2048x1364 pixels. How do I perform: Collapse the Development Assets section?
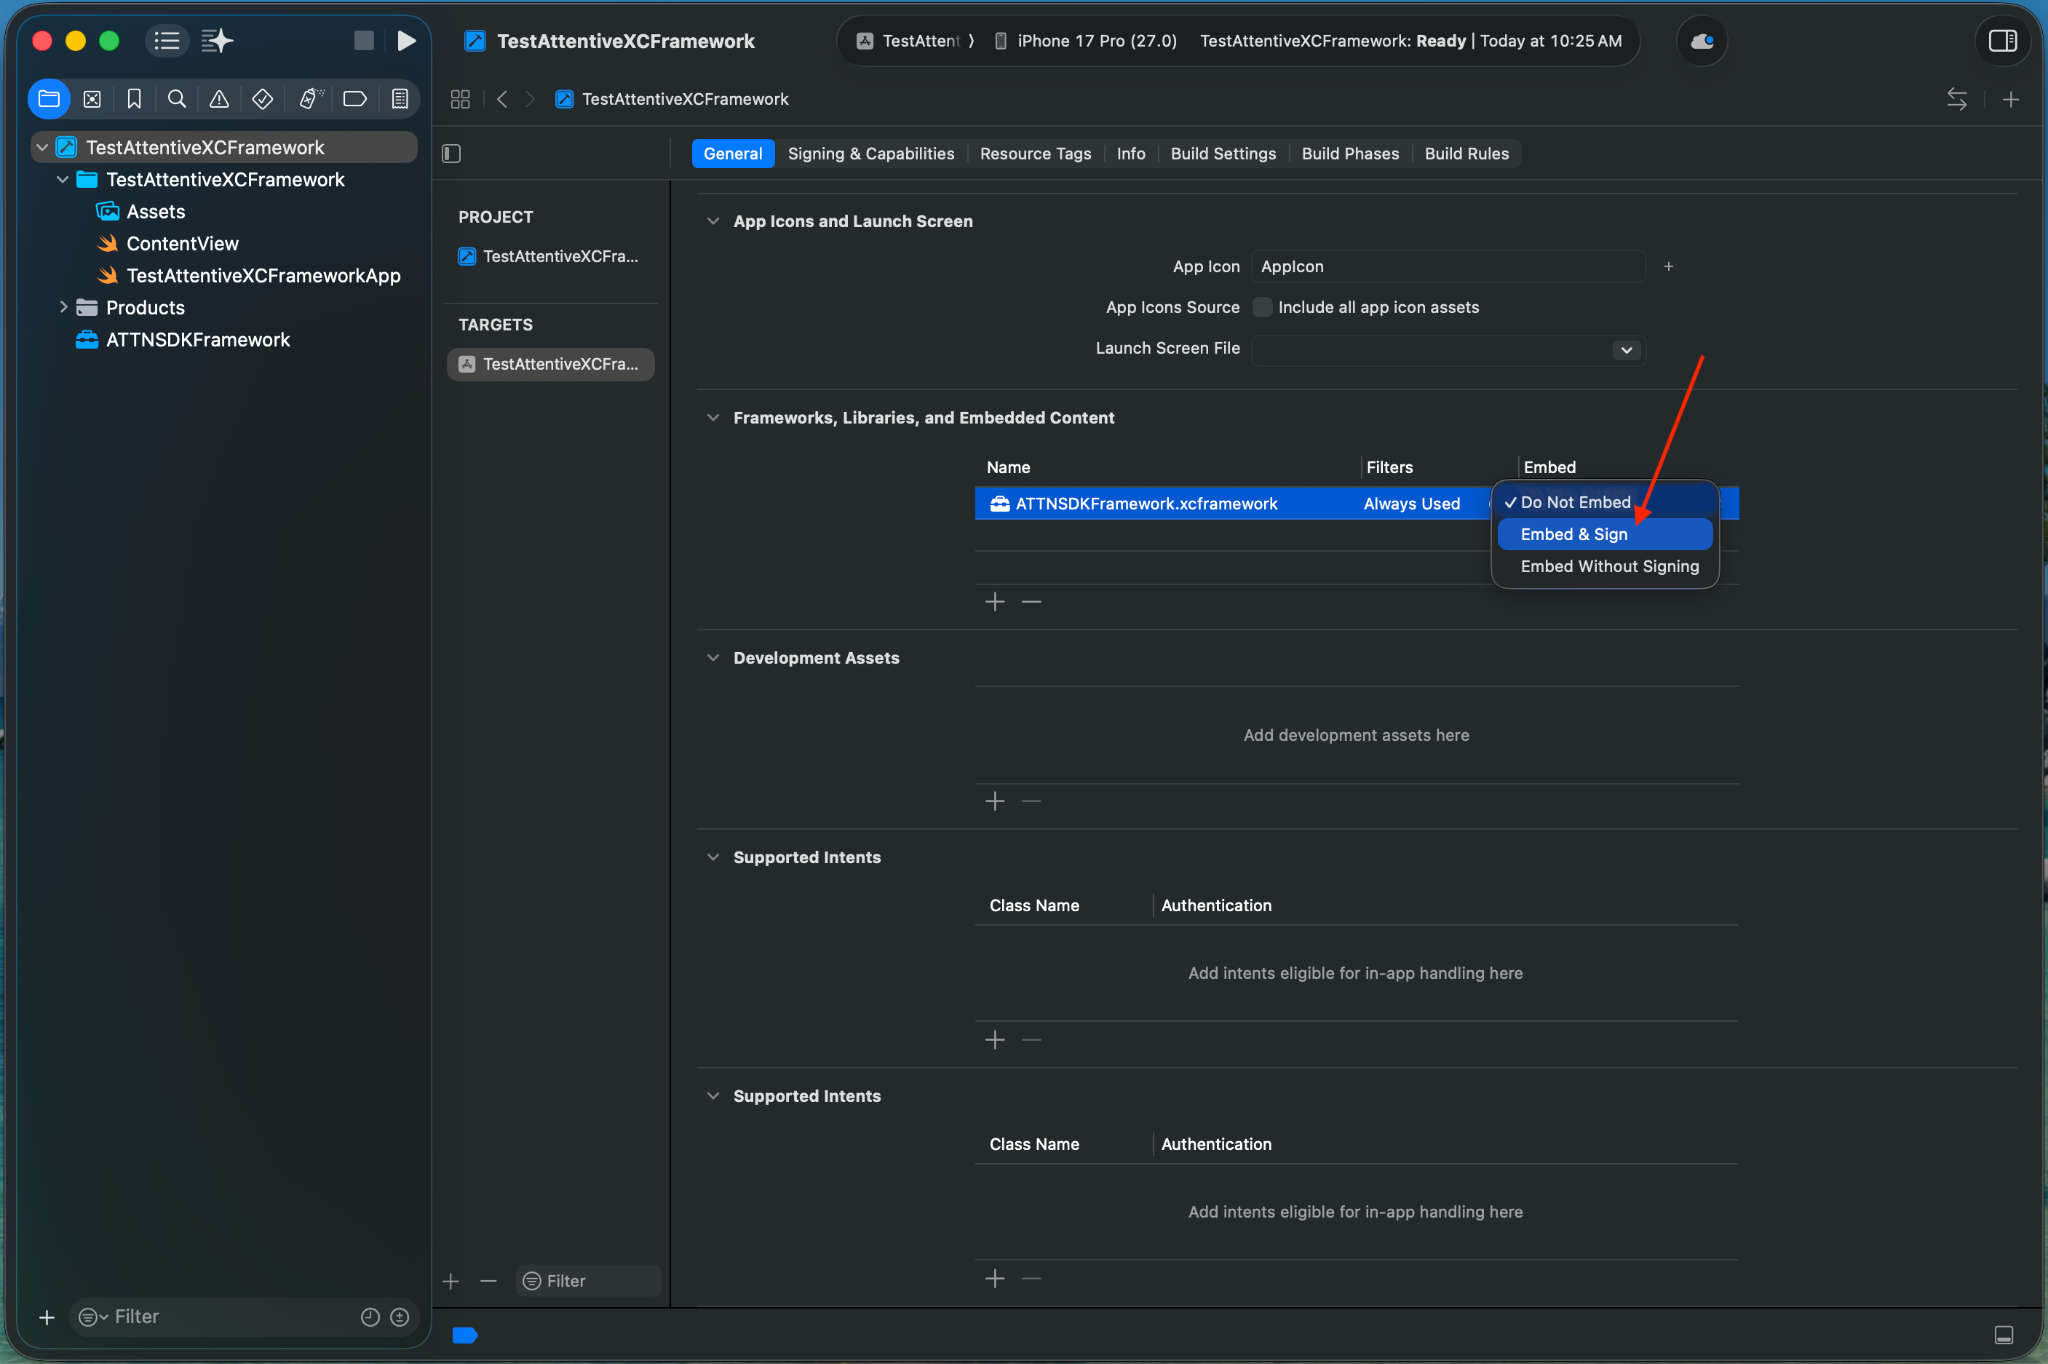point(713,657)
